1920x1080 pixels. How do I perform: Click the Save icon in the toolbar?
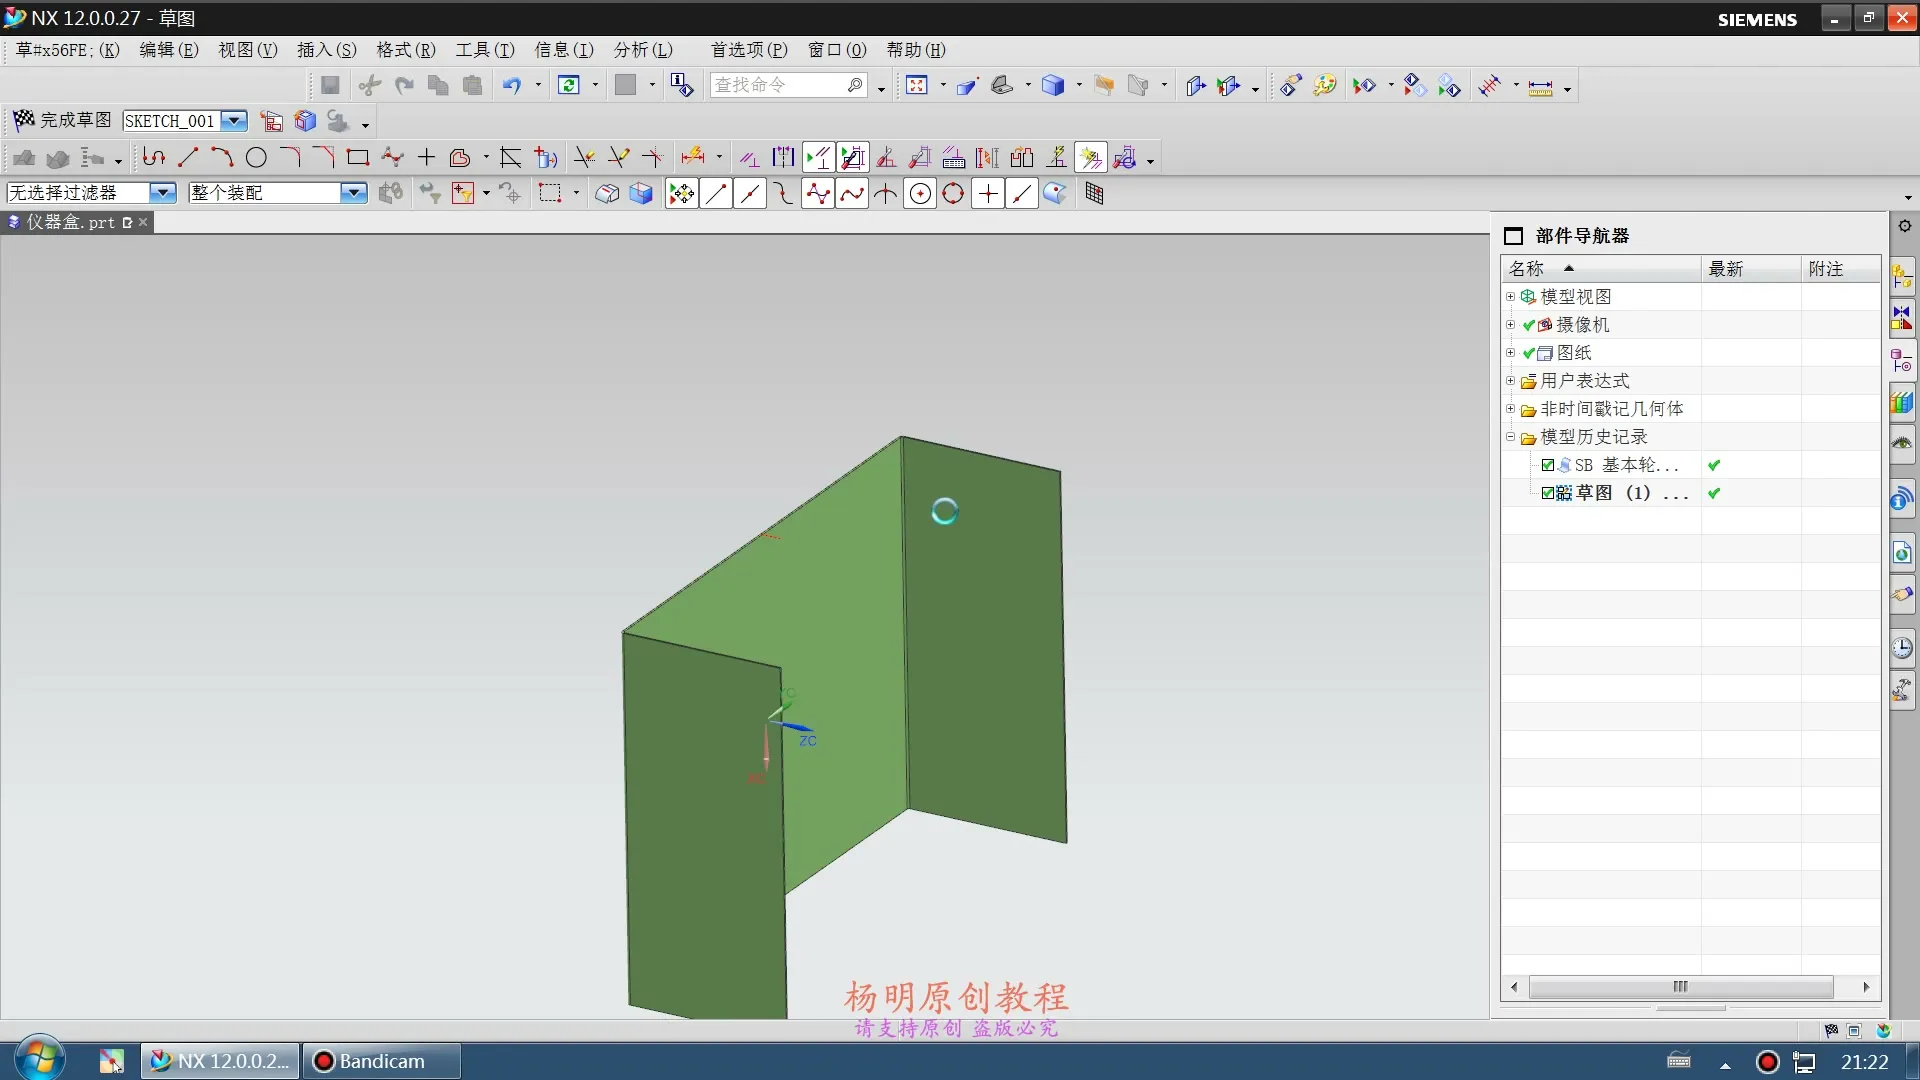tap(330, 85)
